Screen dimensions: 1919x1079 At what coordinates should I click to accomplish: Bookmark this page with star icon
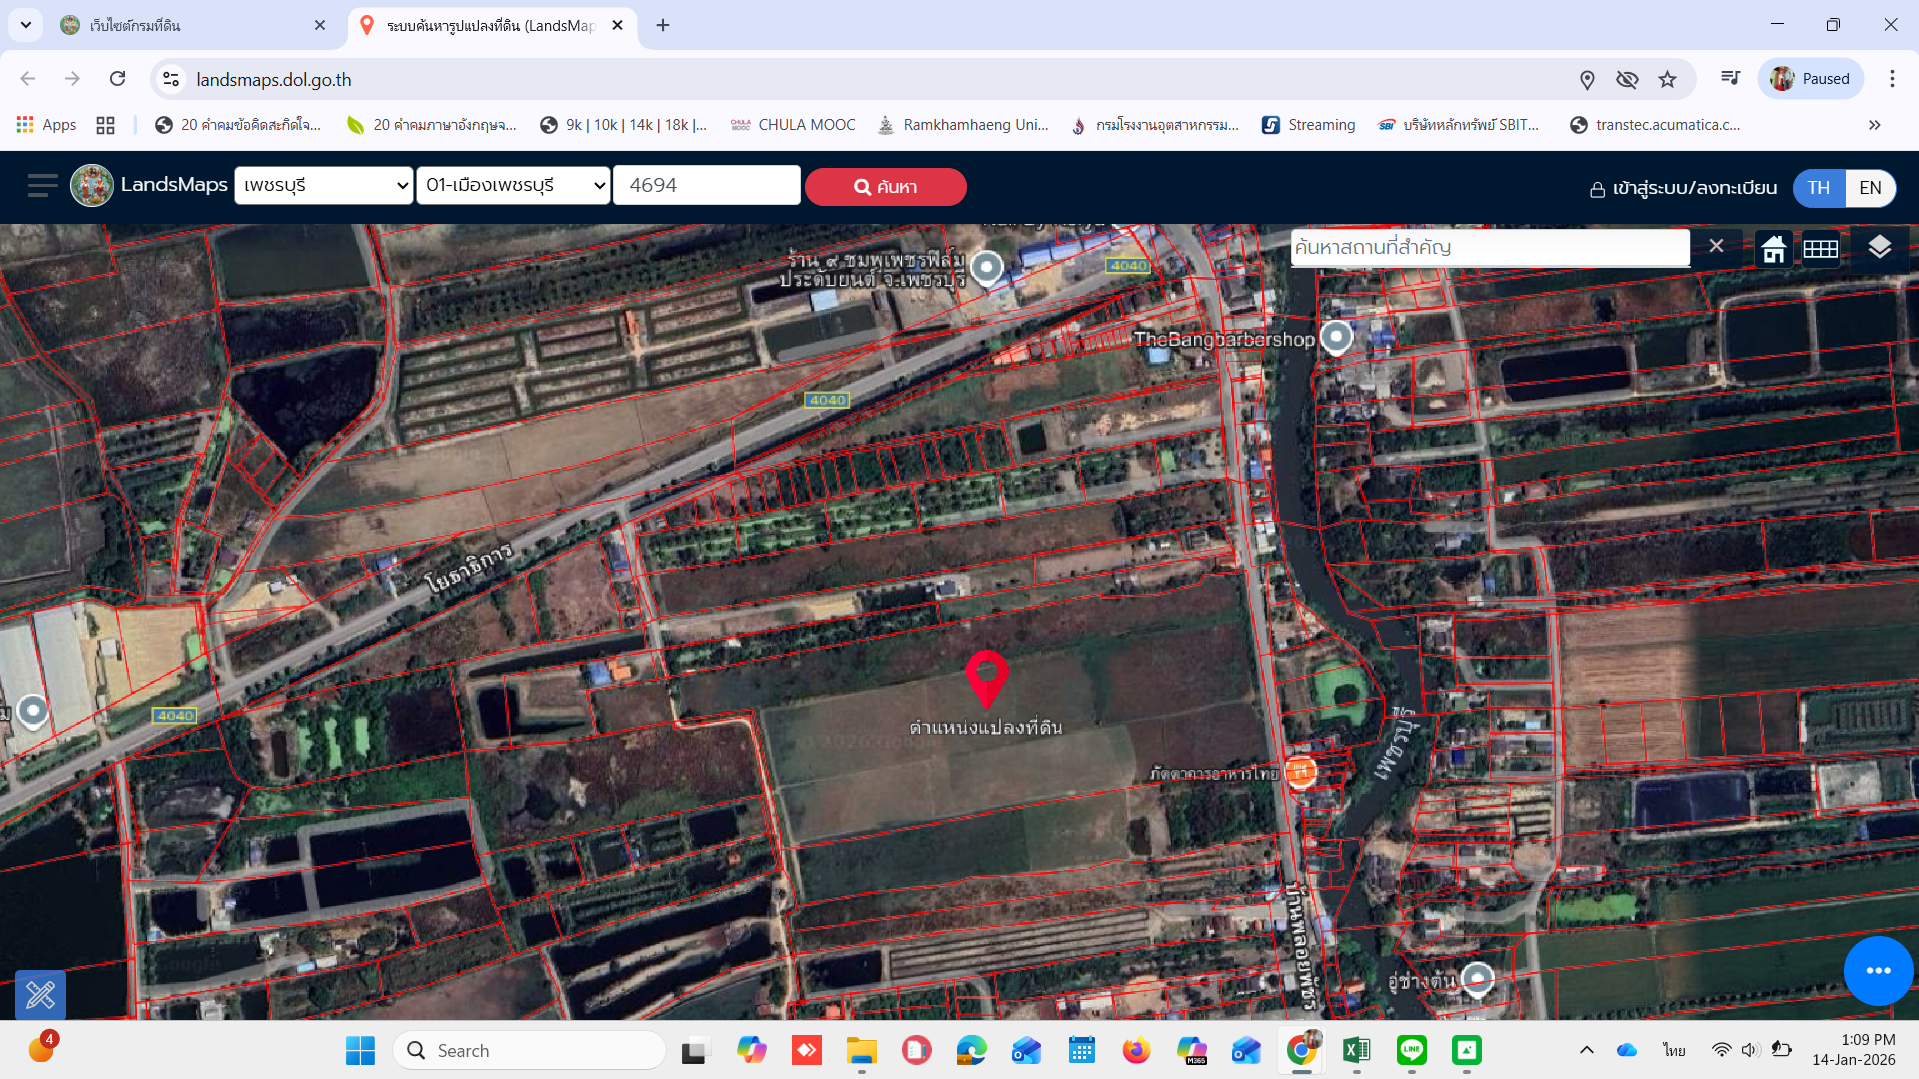tap(1667, 79)
